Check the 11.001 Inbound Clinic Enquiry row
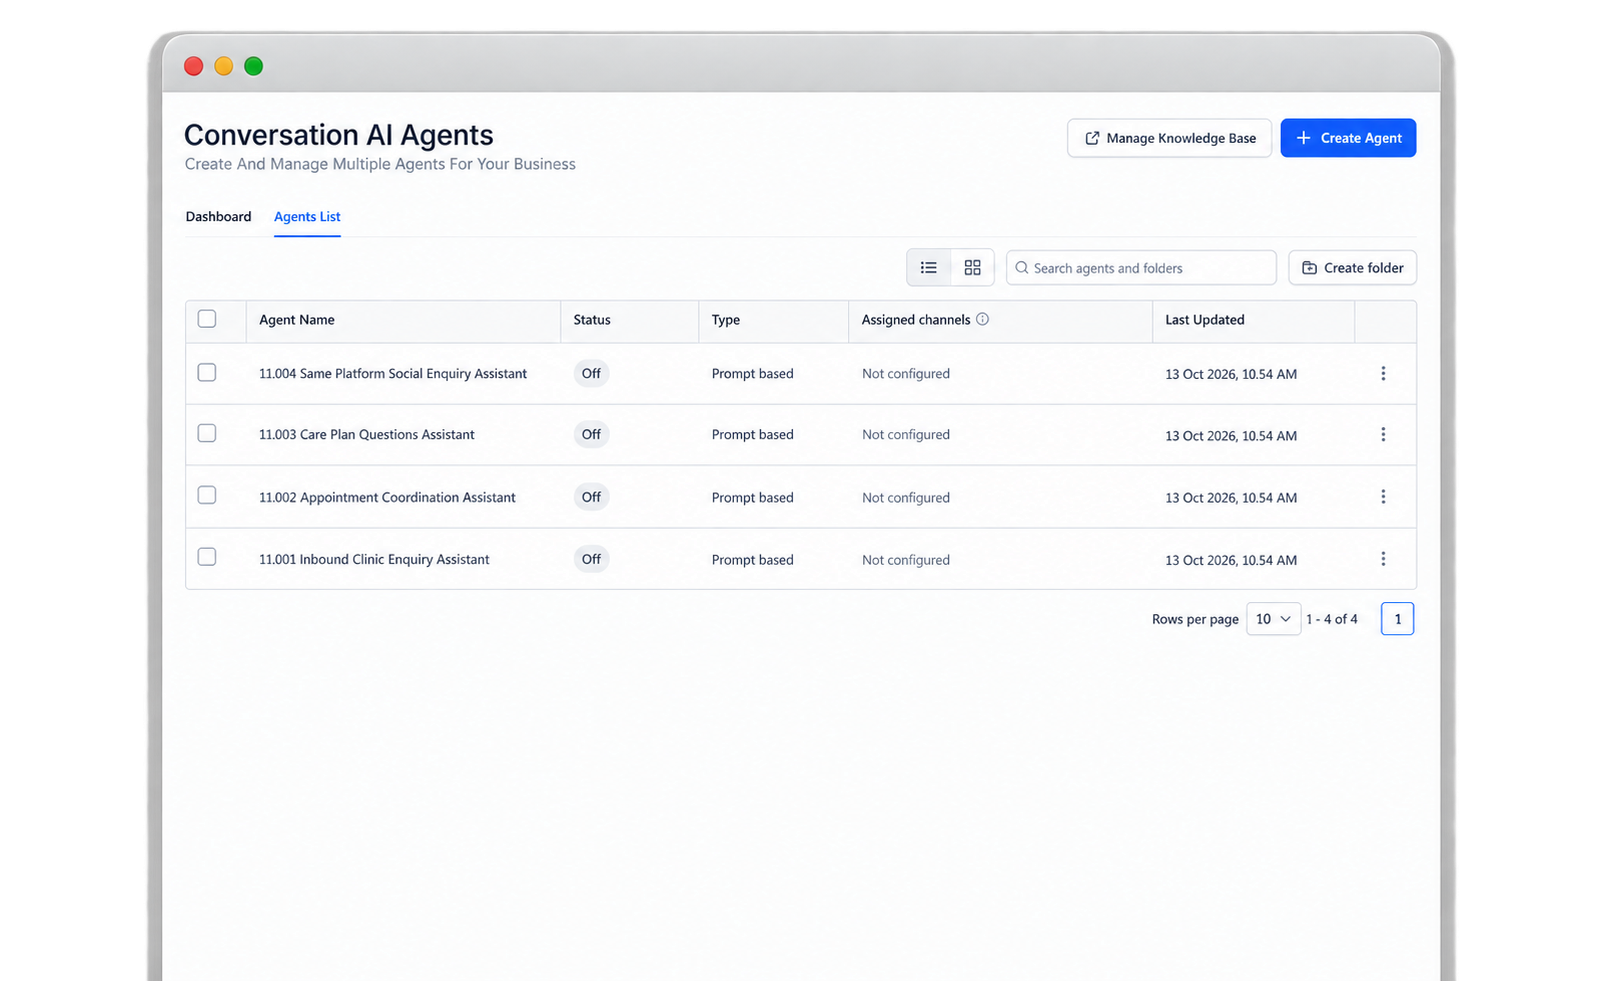This screenshot has width=1602, height=981. (x=207, y=557)
